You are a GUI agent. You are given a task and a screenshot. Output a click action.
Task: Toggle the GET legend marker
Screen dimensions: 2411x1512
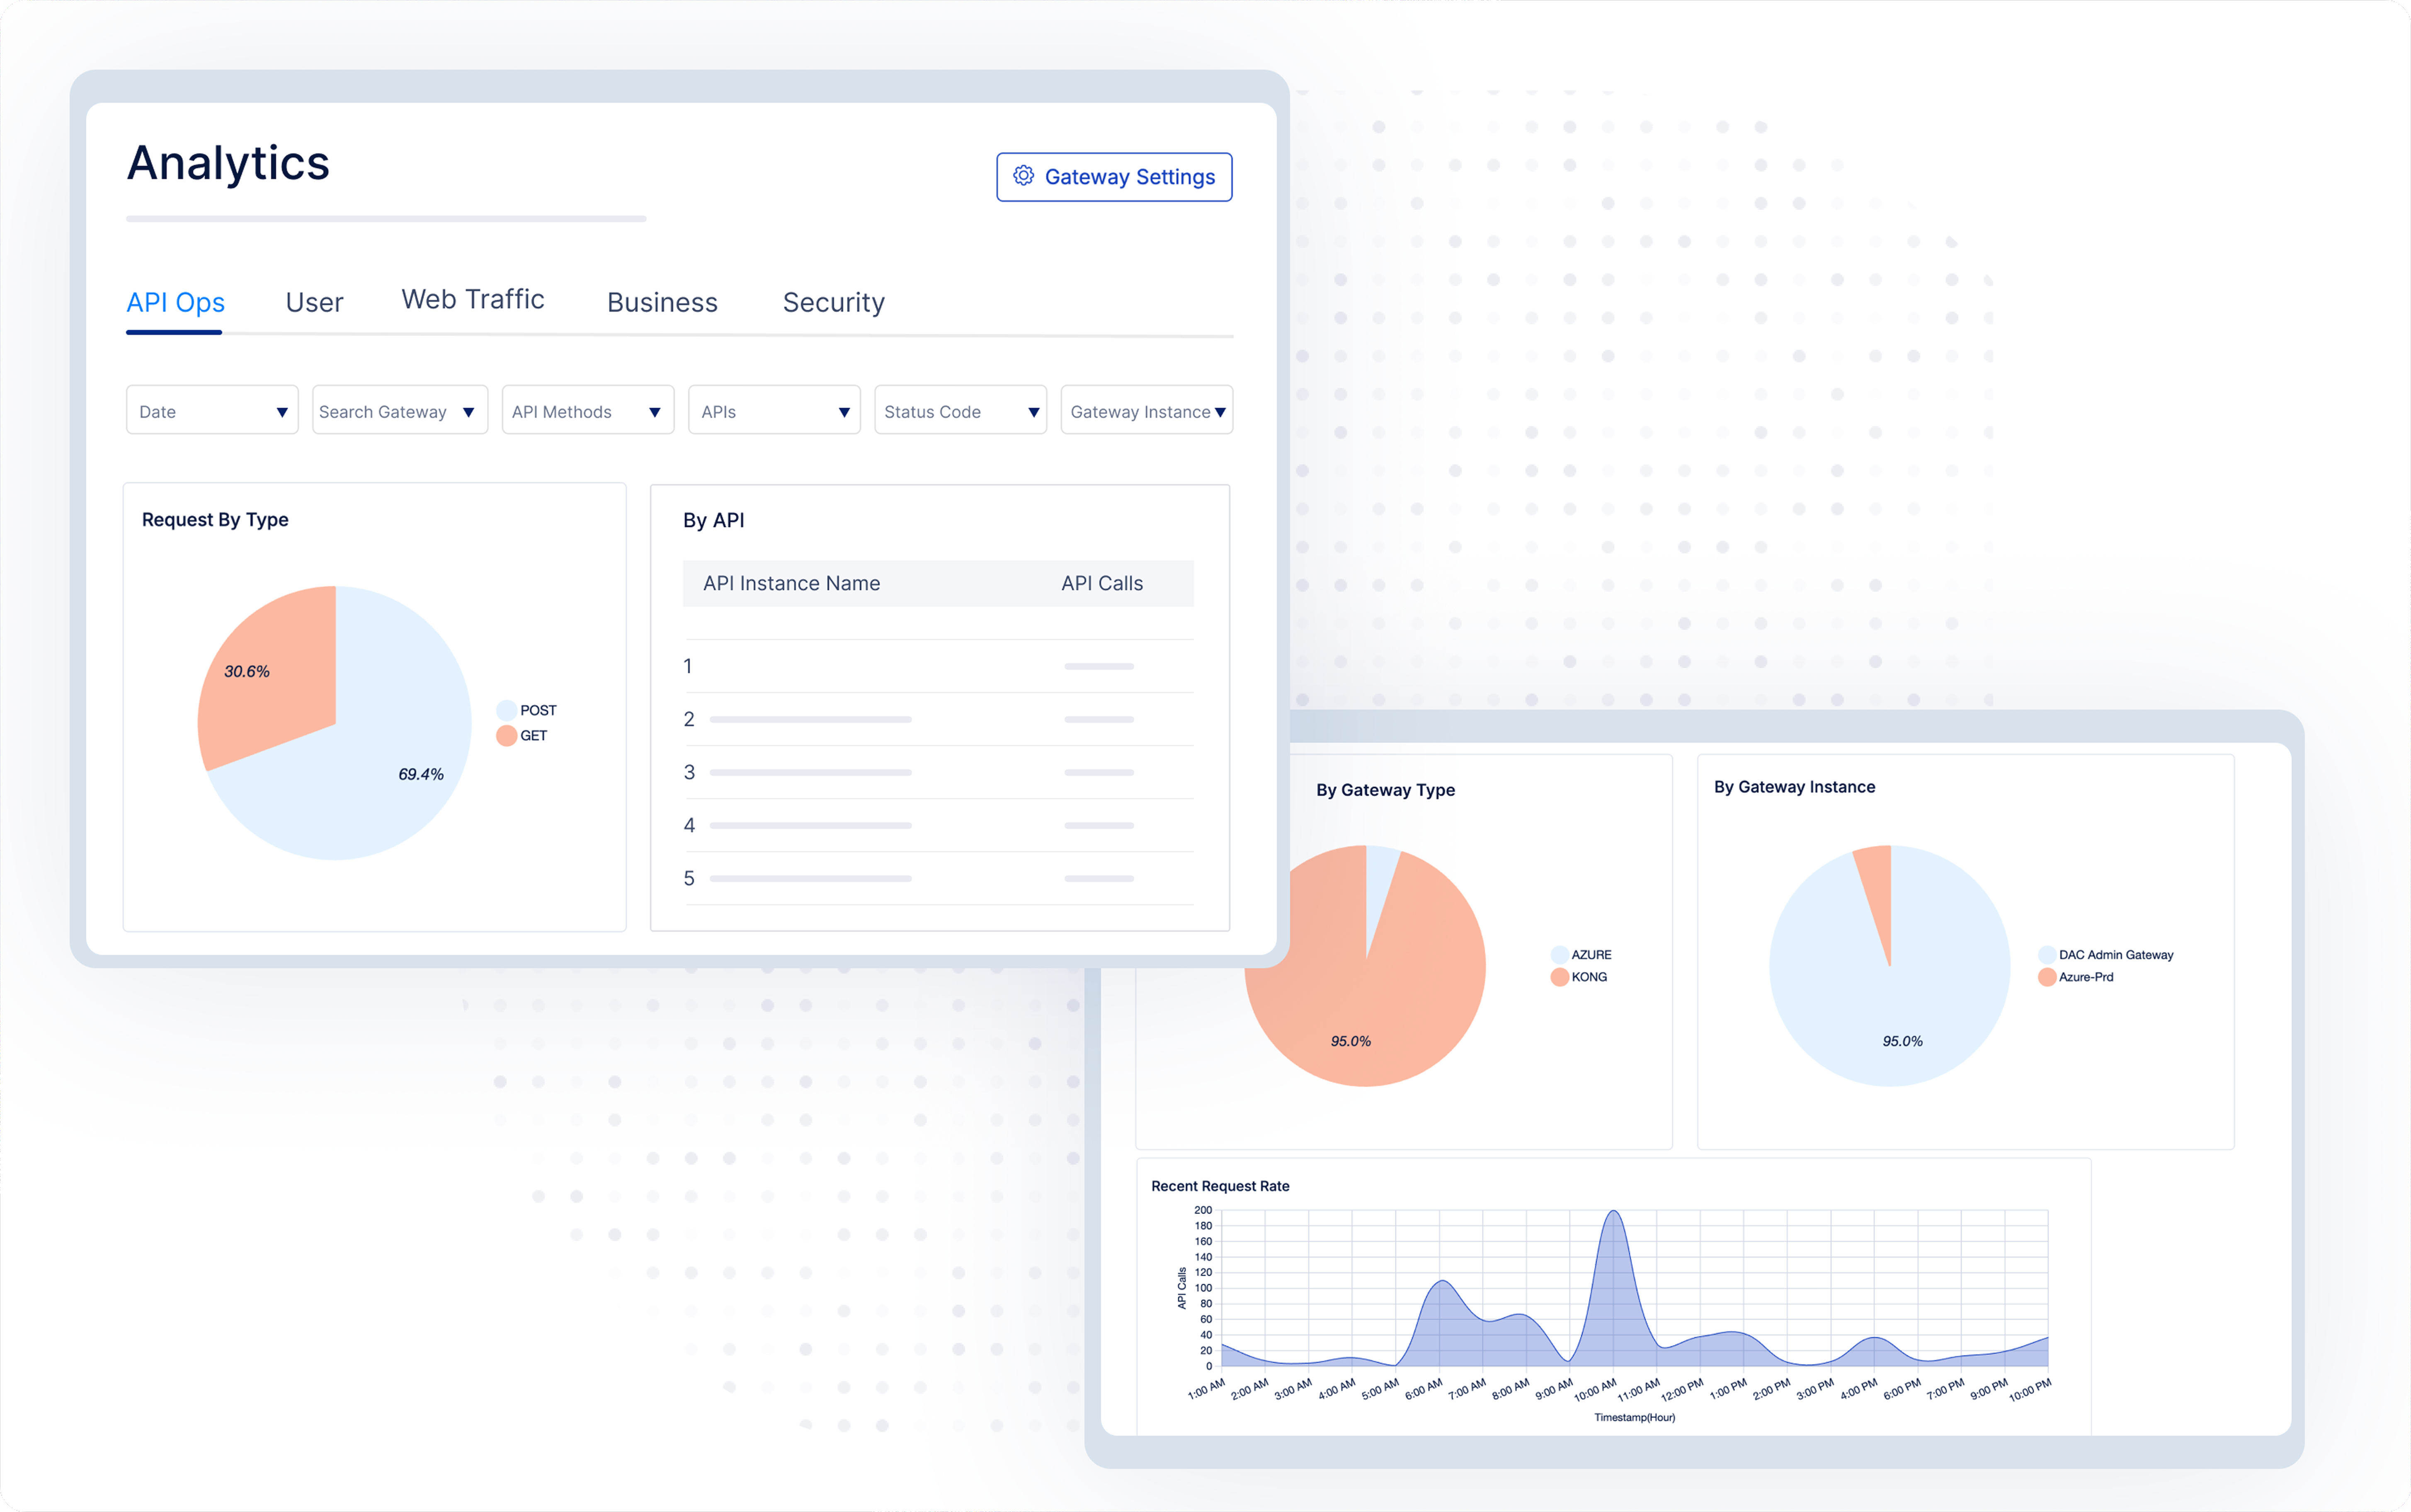(506, 736)
